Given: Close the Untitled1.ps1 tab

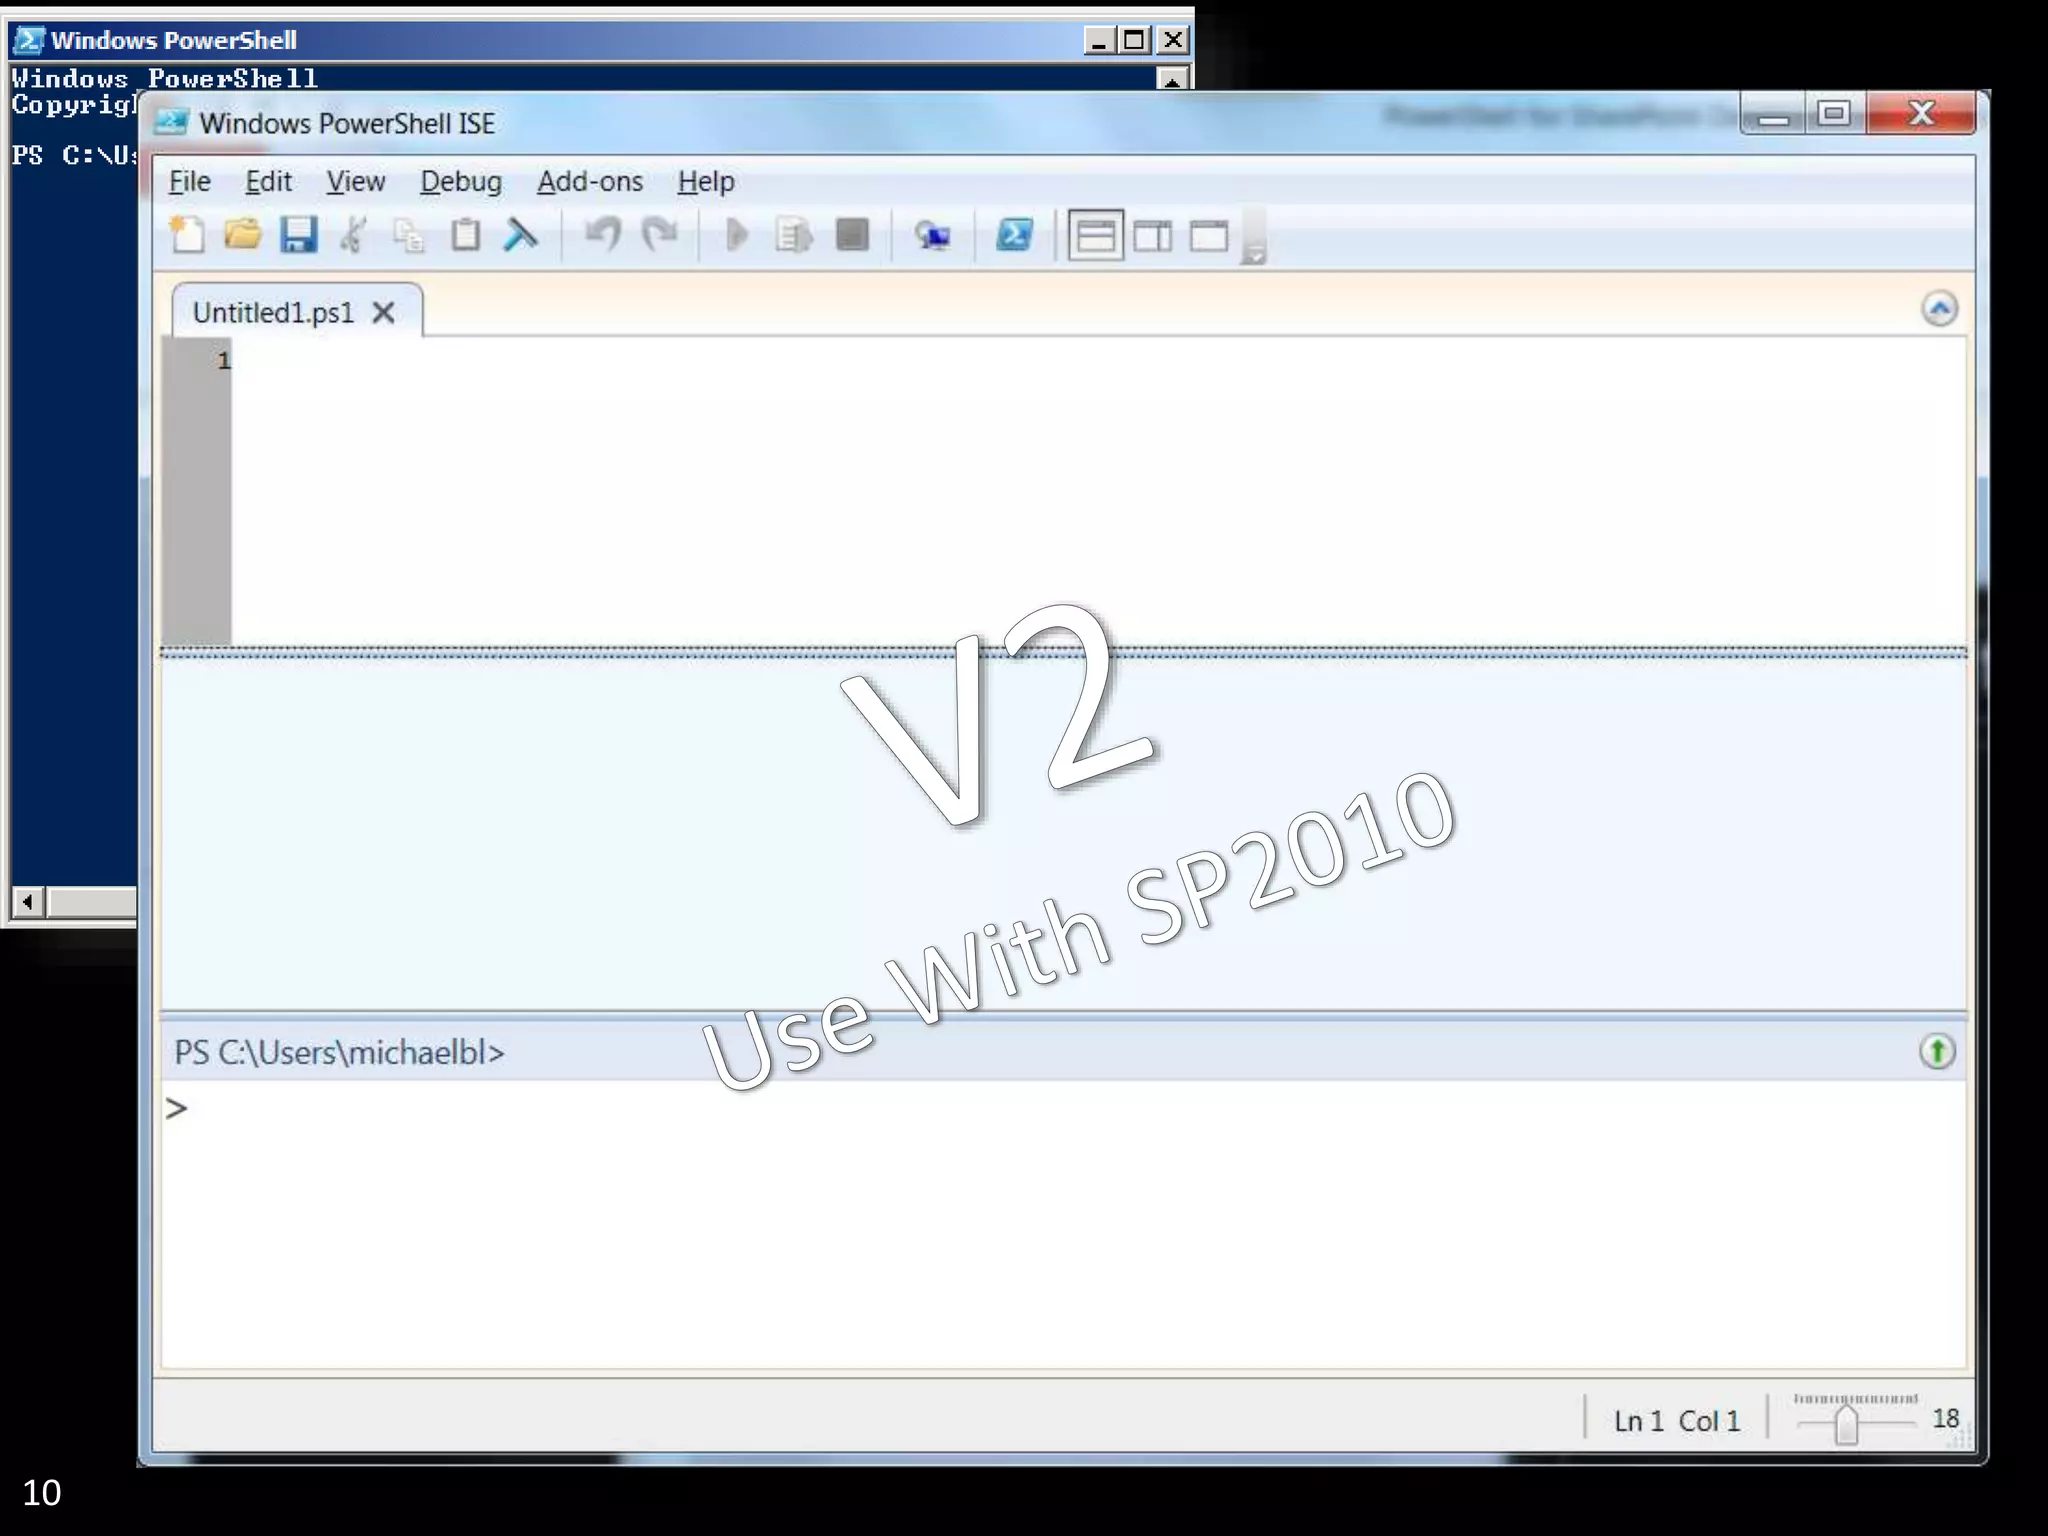Looking at the screenshot, I should click(x=383, y=313).
